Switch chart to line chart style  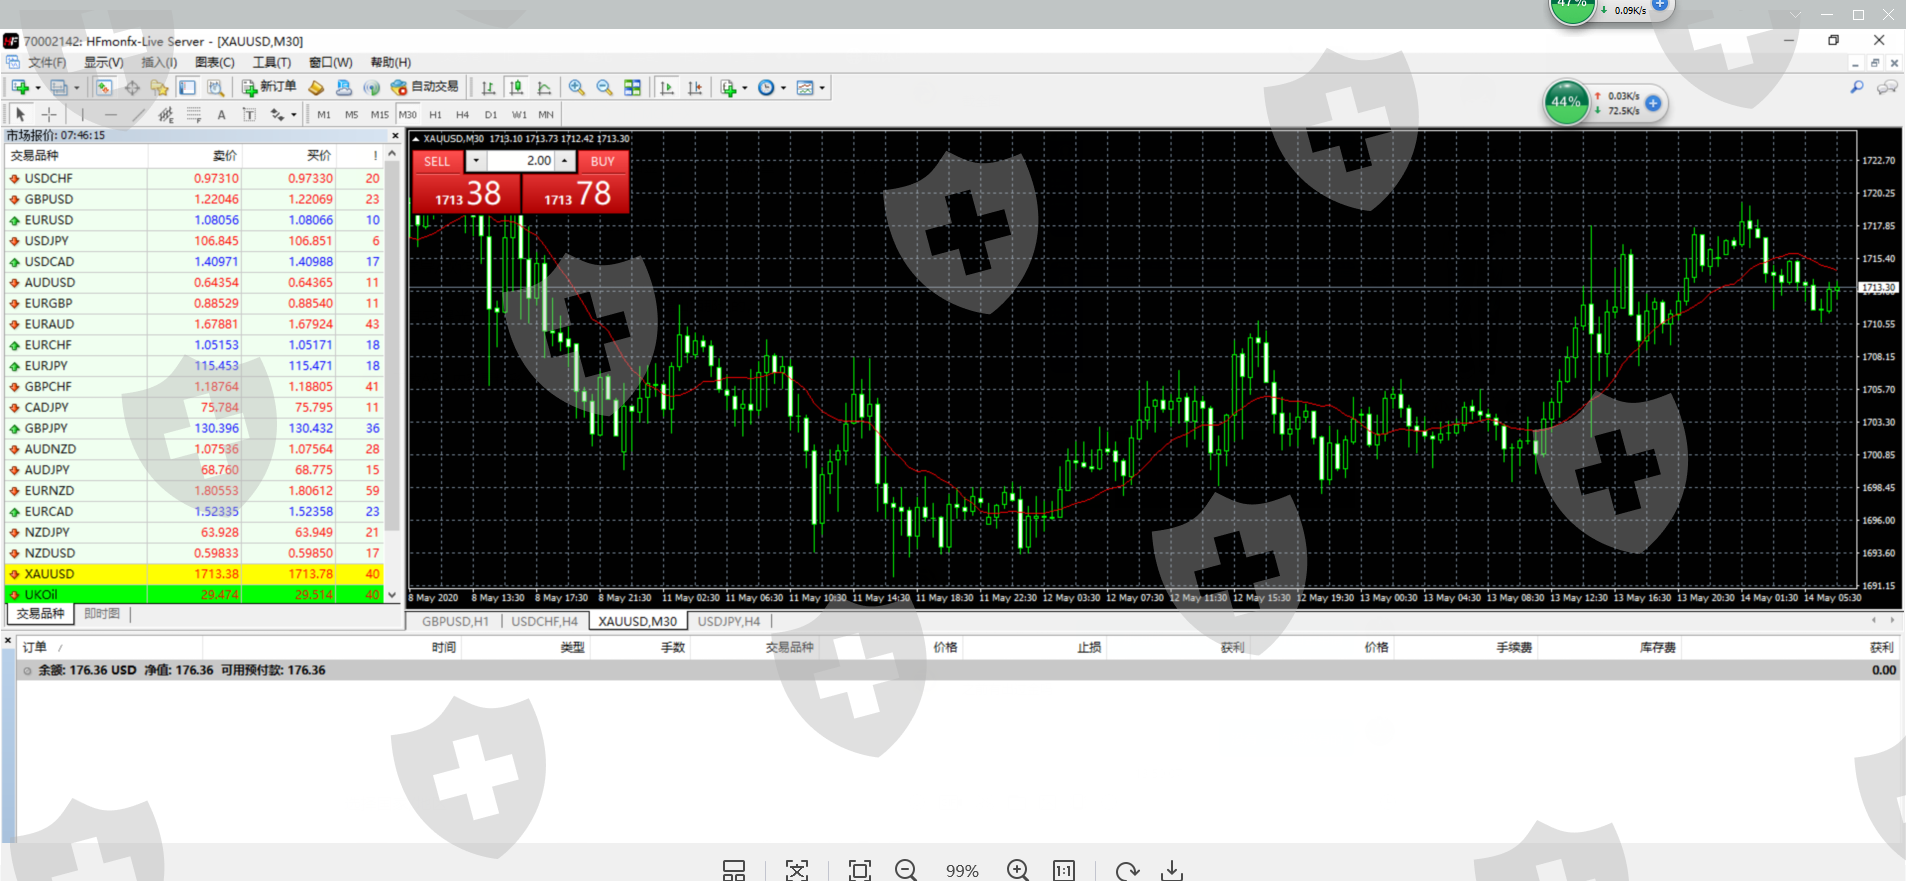coord(544,88)
